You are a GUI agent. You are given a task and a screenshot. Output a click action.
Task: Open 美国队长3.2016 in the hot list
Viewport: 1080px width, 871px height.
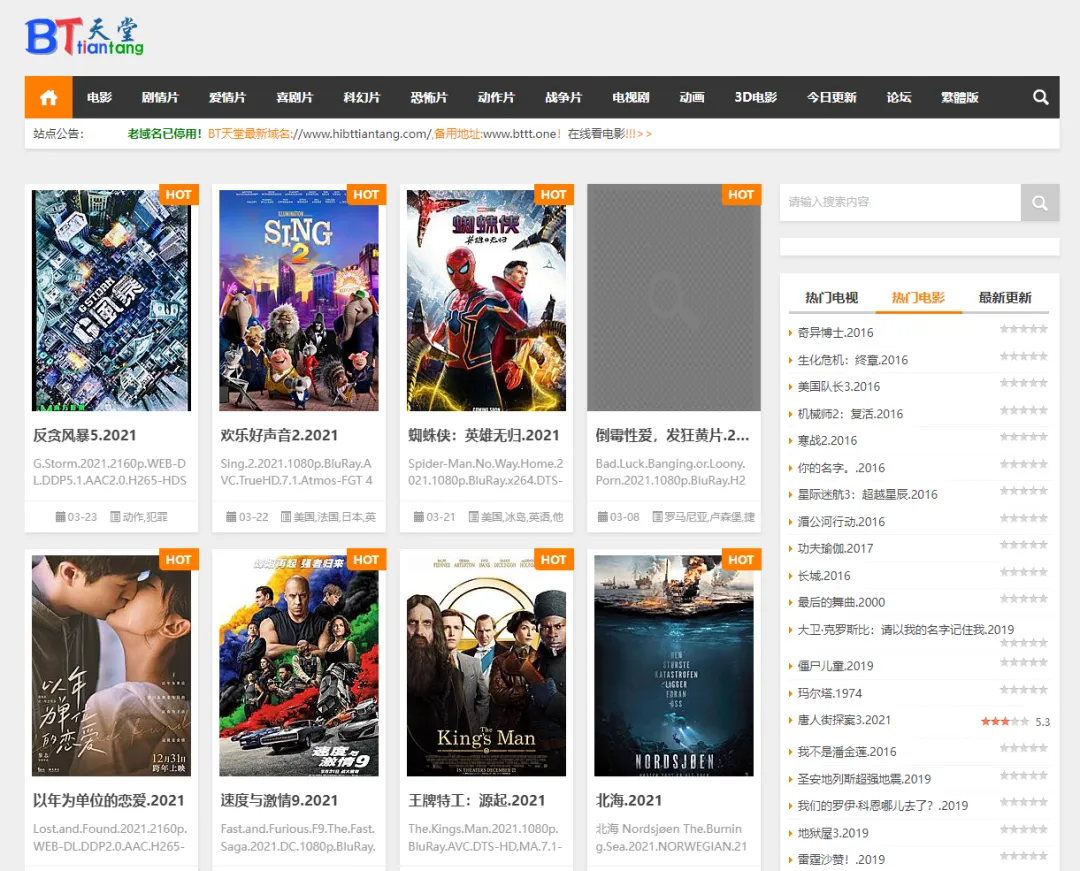(839, 387)
